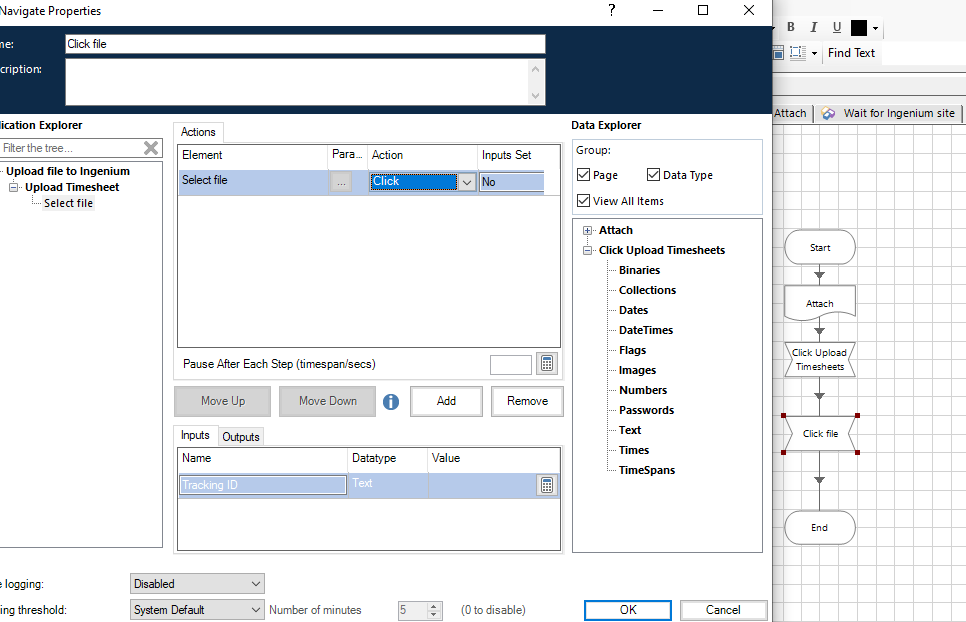Viewport: 966px width, 622px height.
Task: Click the blue info icon
Action: (391, 402)
